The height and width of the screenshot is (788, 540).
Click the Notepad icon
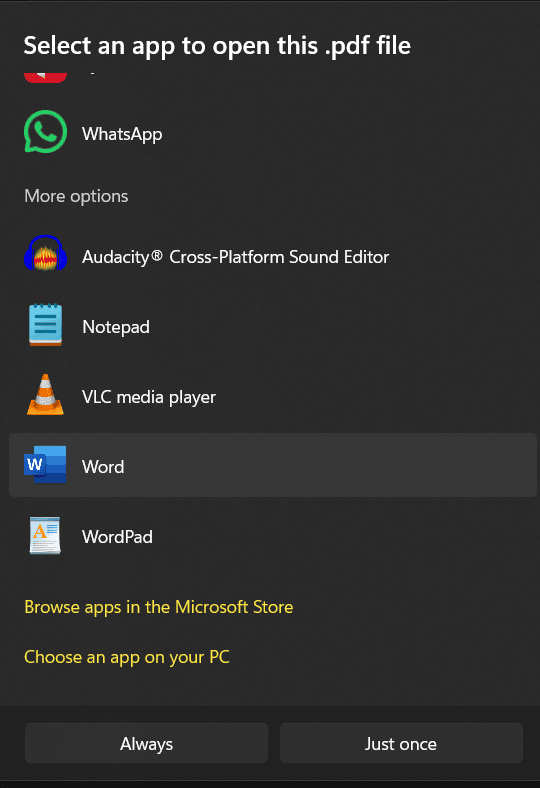pyautogui.click(x=45, y=325)
